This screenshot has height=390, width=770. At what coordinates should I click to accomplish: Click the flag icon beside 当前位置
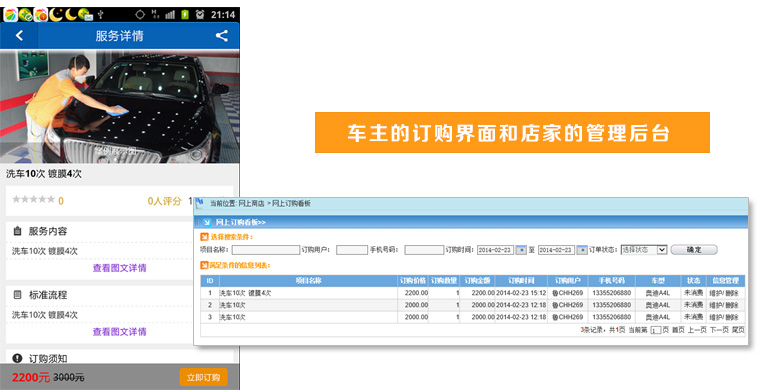[x=199, y=202]
